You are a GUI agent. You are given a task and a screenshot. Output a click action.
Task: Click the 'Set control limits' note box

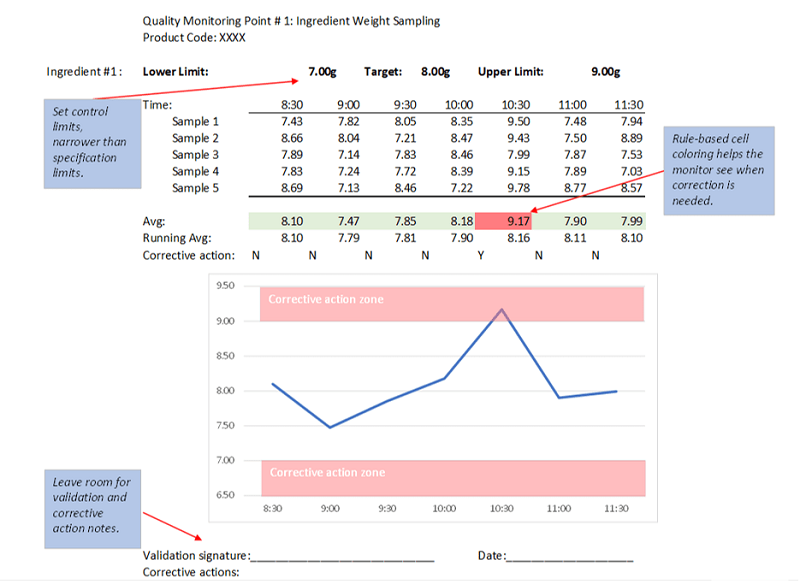pos(92,144)
